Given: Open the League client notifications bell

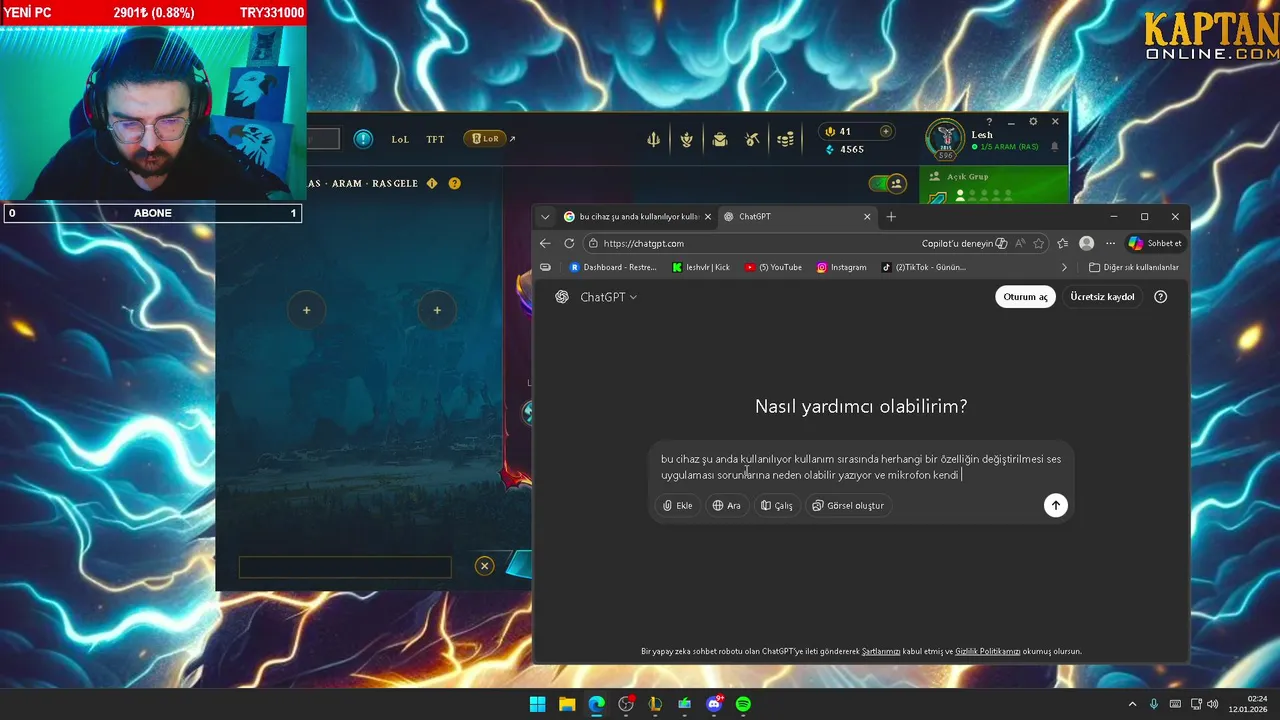Looking at the screenshot, I should [x=1054, y=146].
